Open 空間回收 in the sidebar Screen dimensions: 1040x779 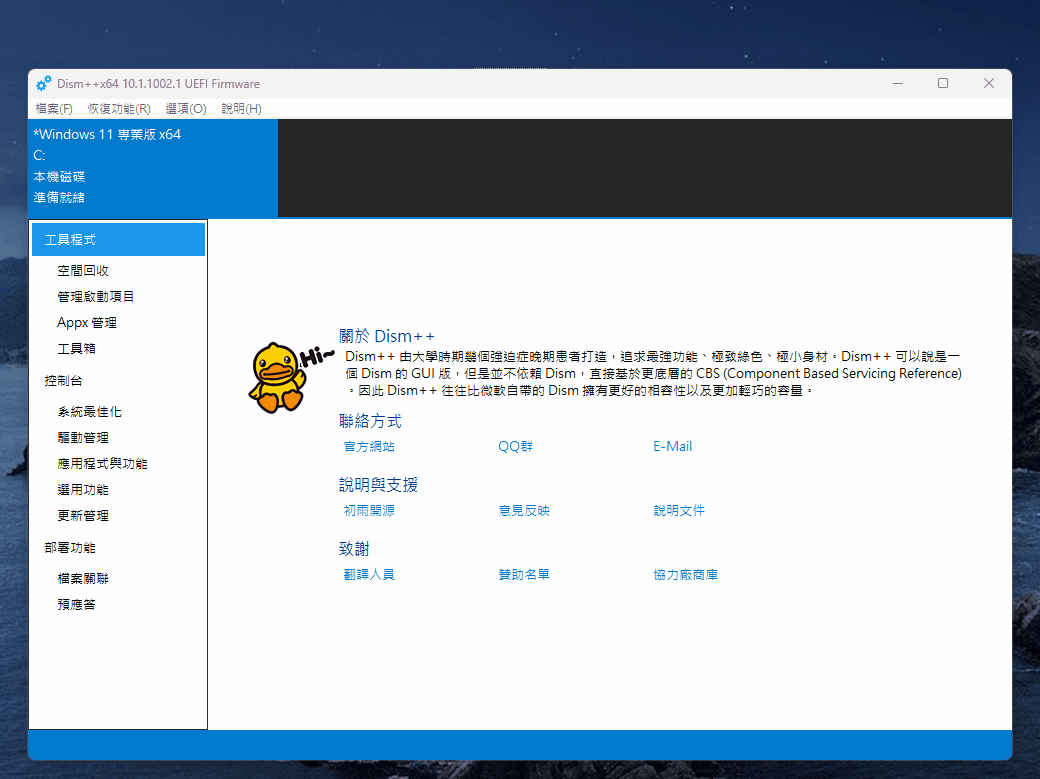83,271
